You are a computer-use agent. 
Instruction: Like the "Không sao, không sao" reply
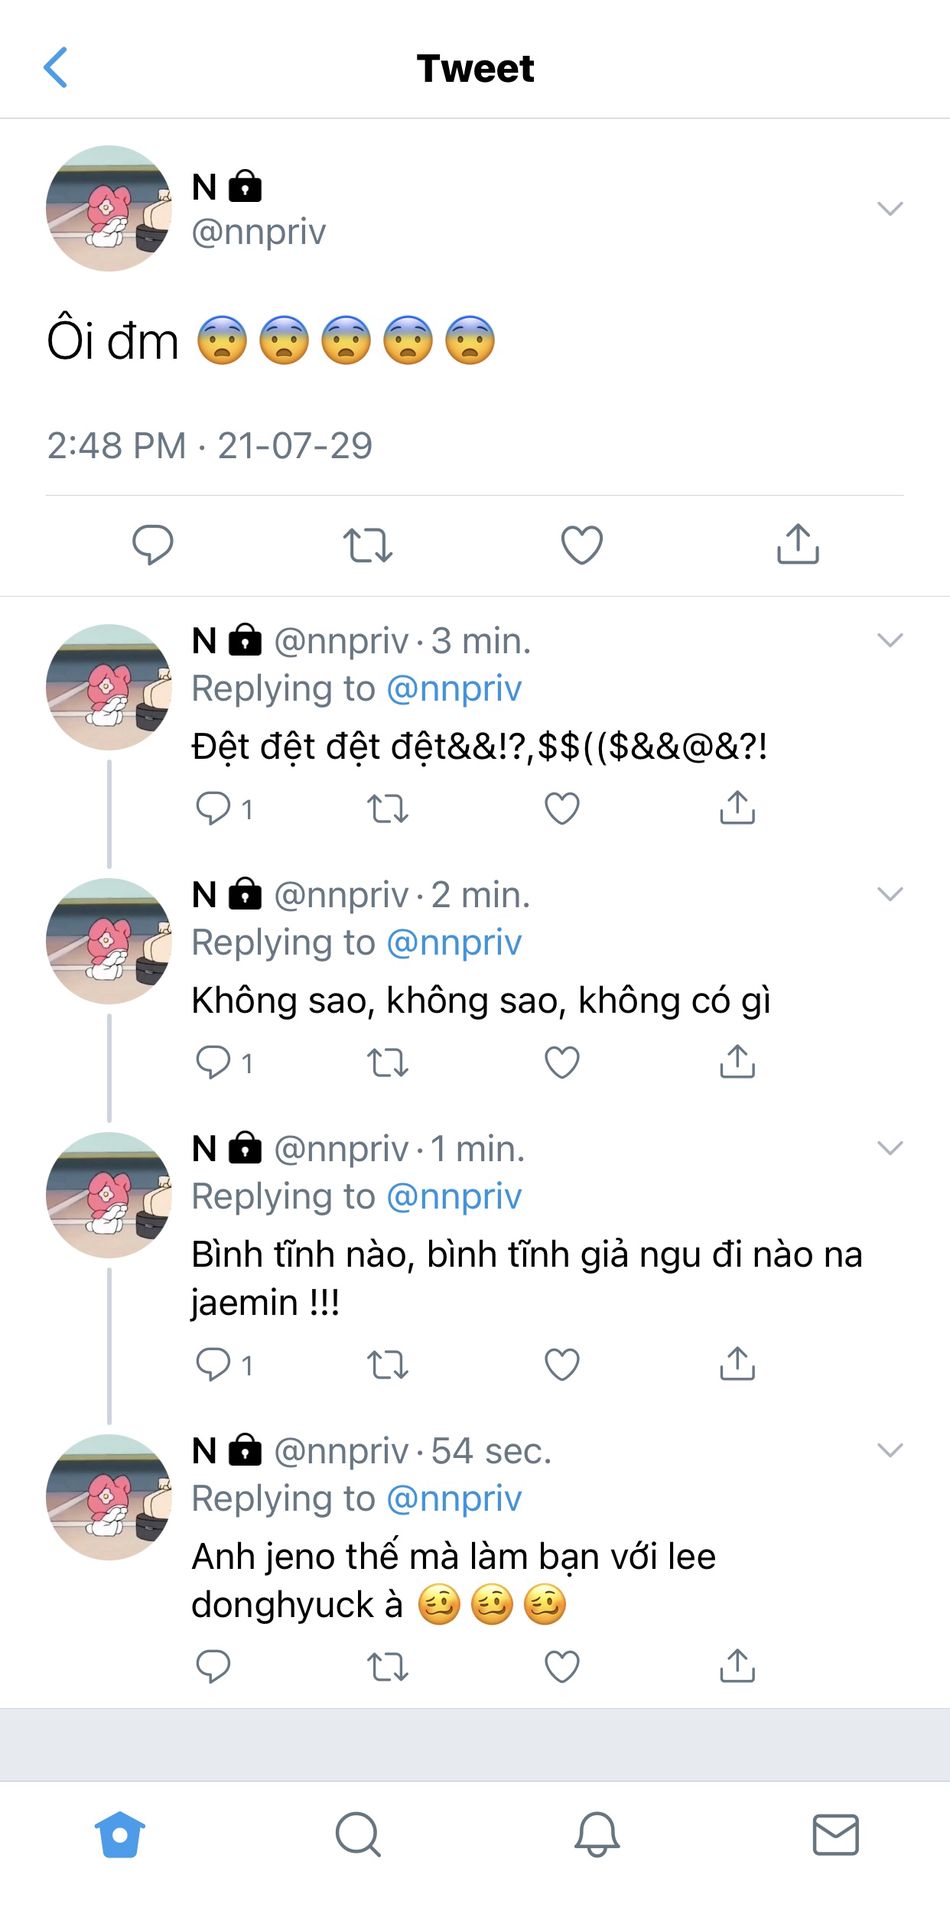562,1062
